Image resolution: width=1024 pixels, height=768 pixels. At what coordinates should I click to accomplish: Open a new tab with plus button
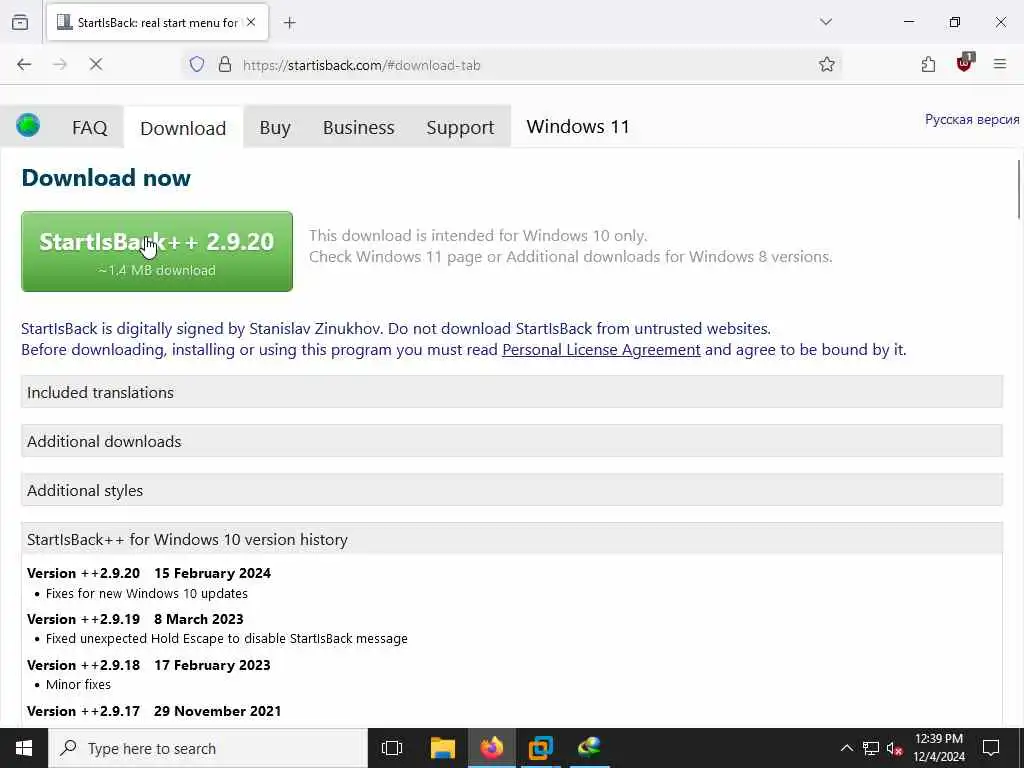(290, 23)
